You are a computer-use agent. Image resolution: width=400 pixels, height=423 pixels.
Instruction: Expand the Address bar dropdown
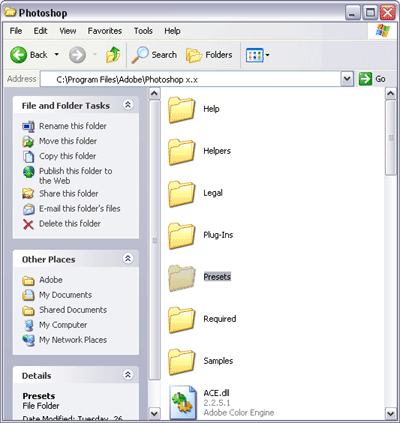(347, 79)
